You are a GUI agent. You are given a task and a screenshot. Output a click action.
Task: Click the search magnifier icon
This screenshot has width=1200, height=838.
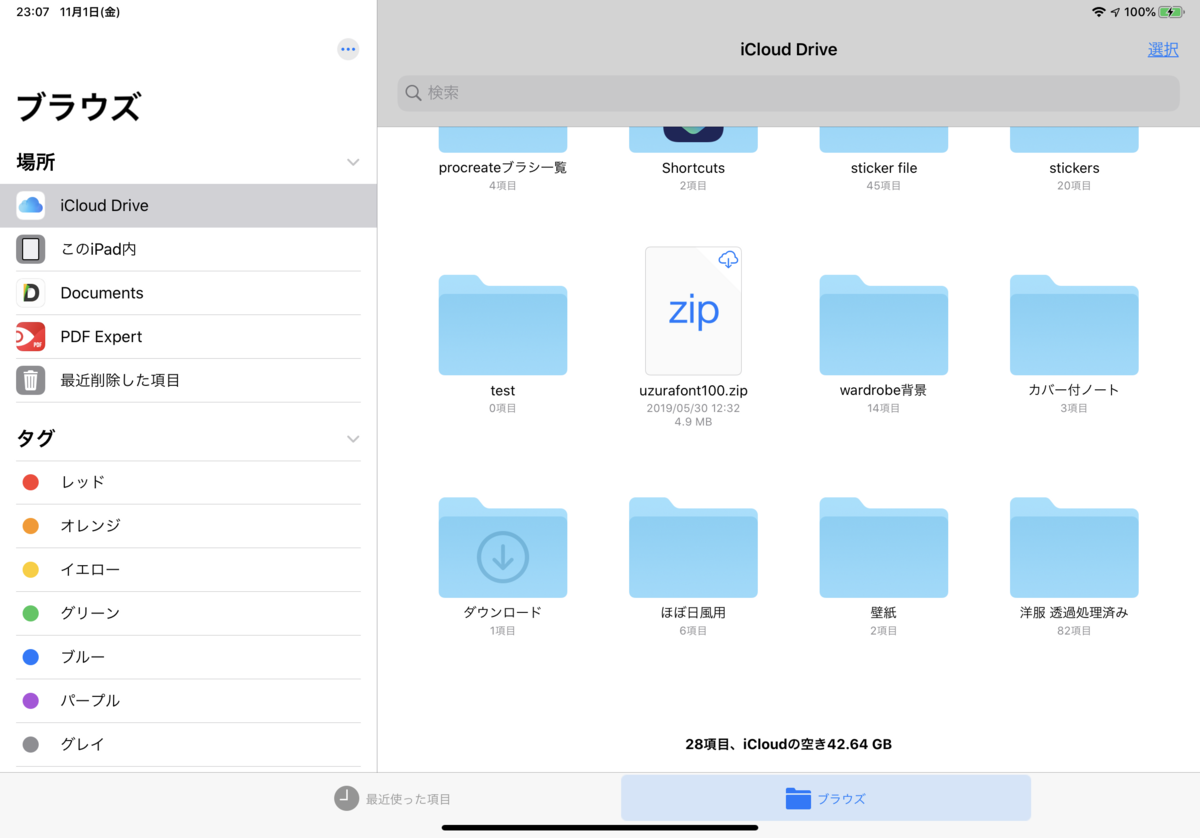(x=414, y=93)
